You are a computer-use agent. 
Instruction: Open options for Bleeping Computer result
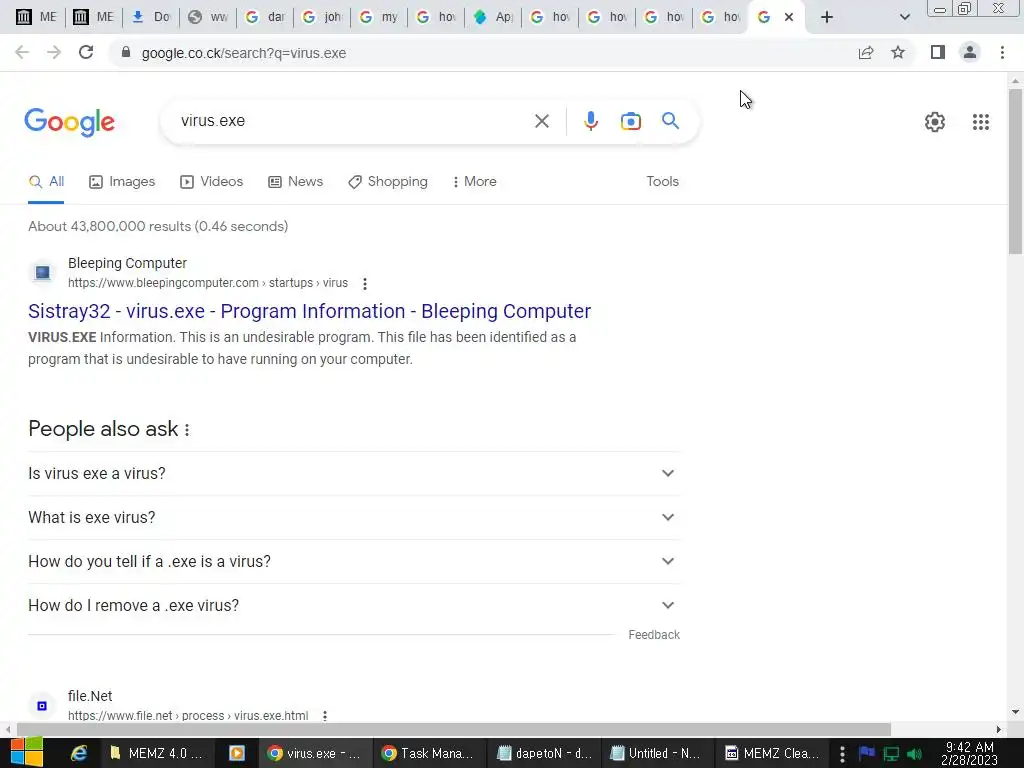point(365,283)
